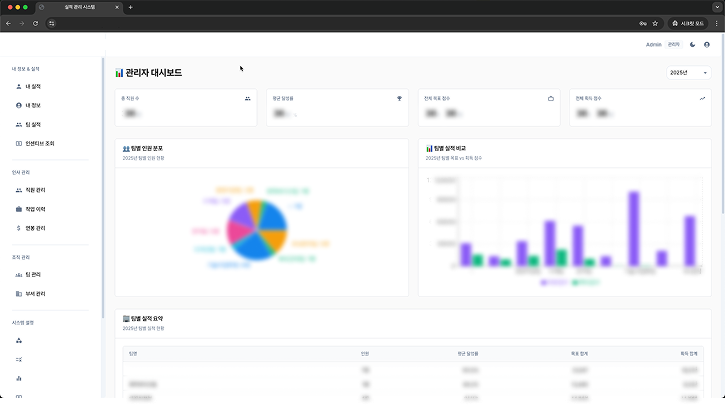Click the 연봉 관리 dollar icon

pos(19,228)
